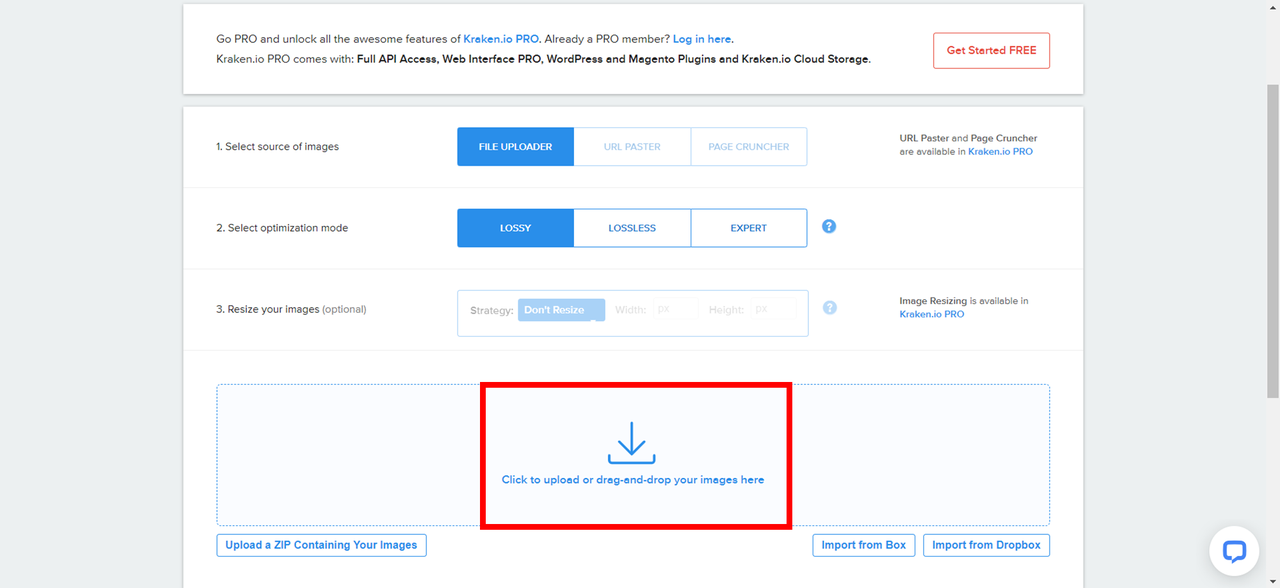The height and width of the screenshot is (588, 1280).
Task: Click the '3. Resize your images' label
Action: tap(291, 309)
